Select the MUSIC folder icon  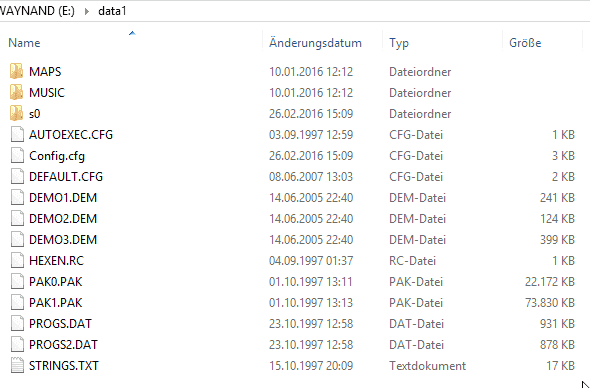point(17,93)
